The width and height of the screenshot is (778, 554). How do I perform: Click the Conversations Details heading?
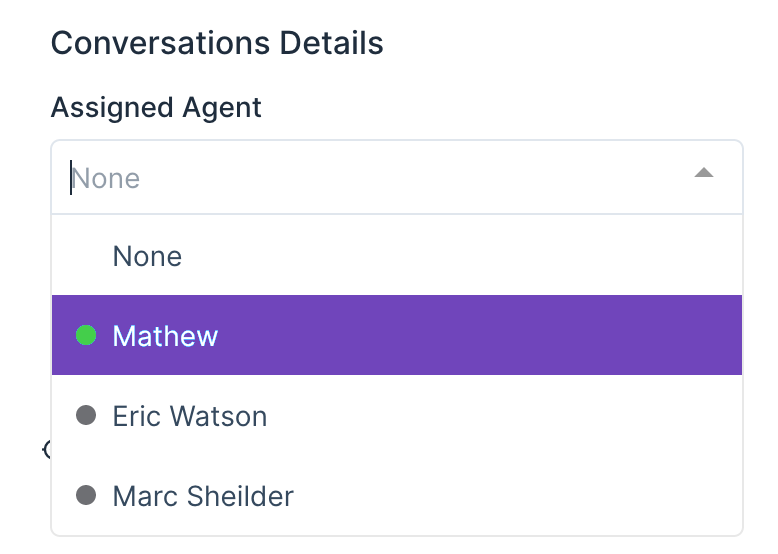click(x=217, y=44)
